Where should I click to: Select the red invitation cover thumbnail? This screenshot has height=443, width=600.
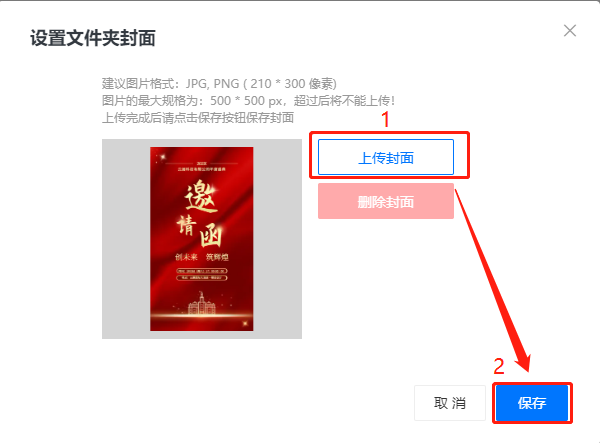(x=202, y=239)
